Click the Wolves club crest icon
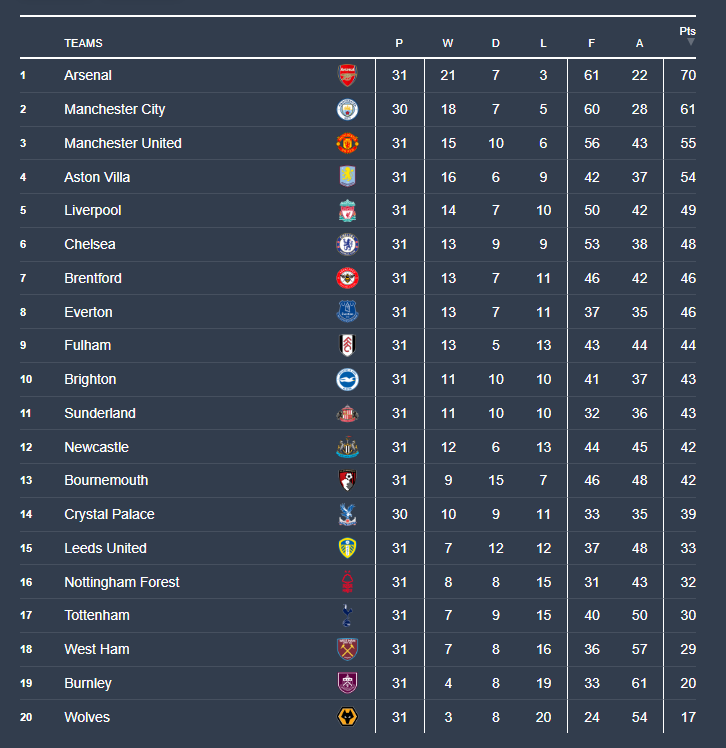The width and height of the screenshot is (726, 748). (347, 717)
